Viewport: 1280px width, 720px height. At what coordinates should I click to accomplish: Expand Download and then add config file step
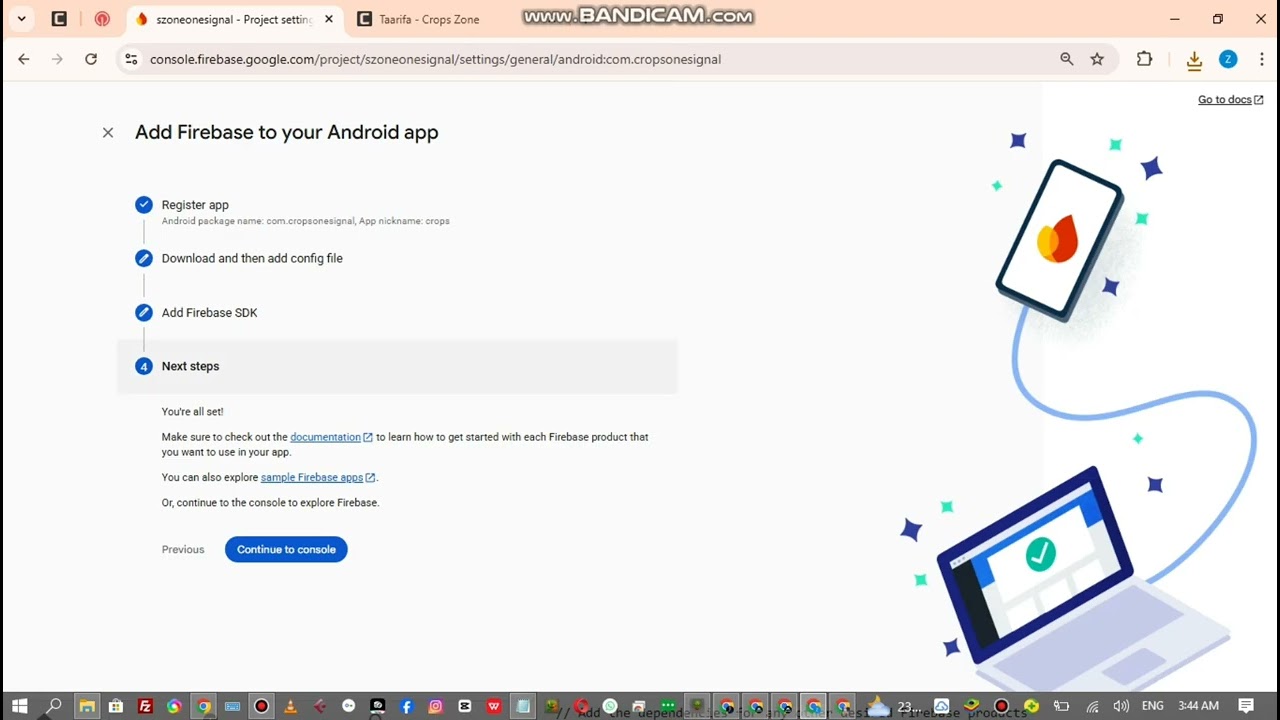pyautogui.click(x=252, y=258)
